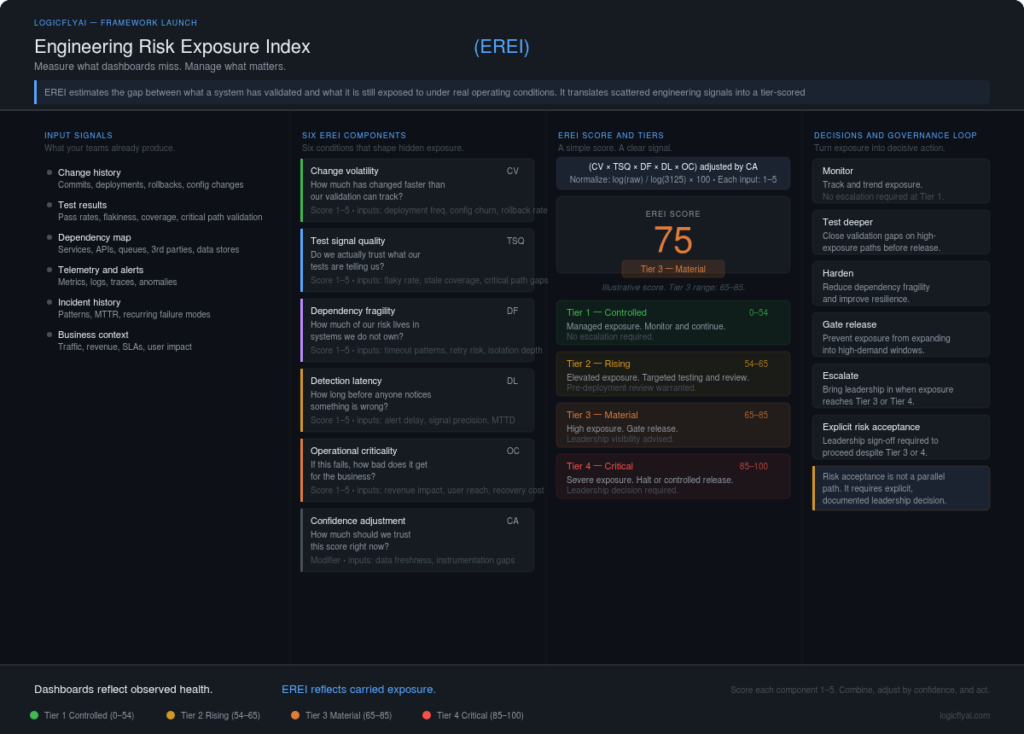1024x734 pixels.
Task: Click the Detection latency DL badge
Action: [512, 380]
